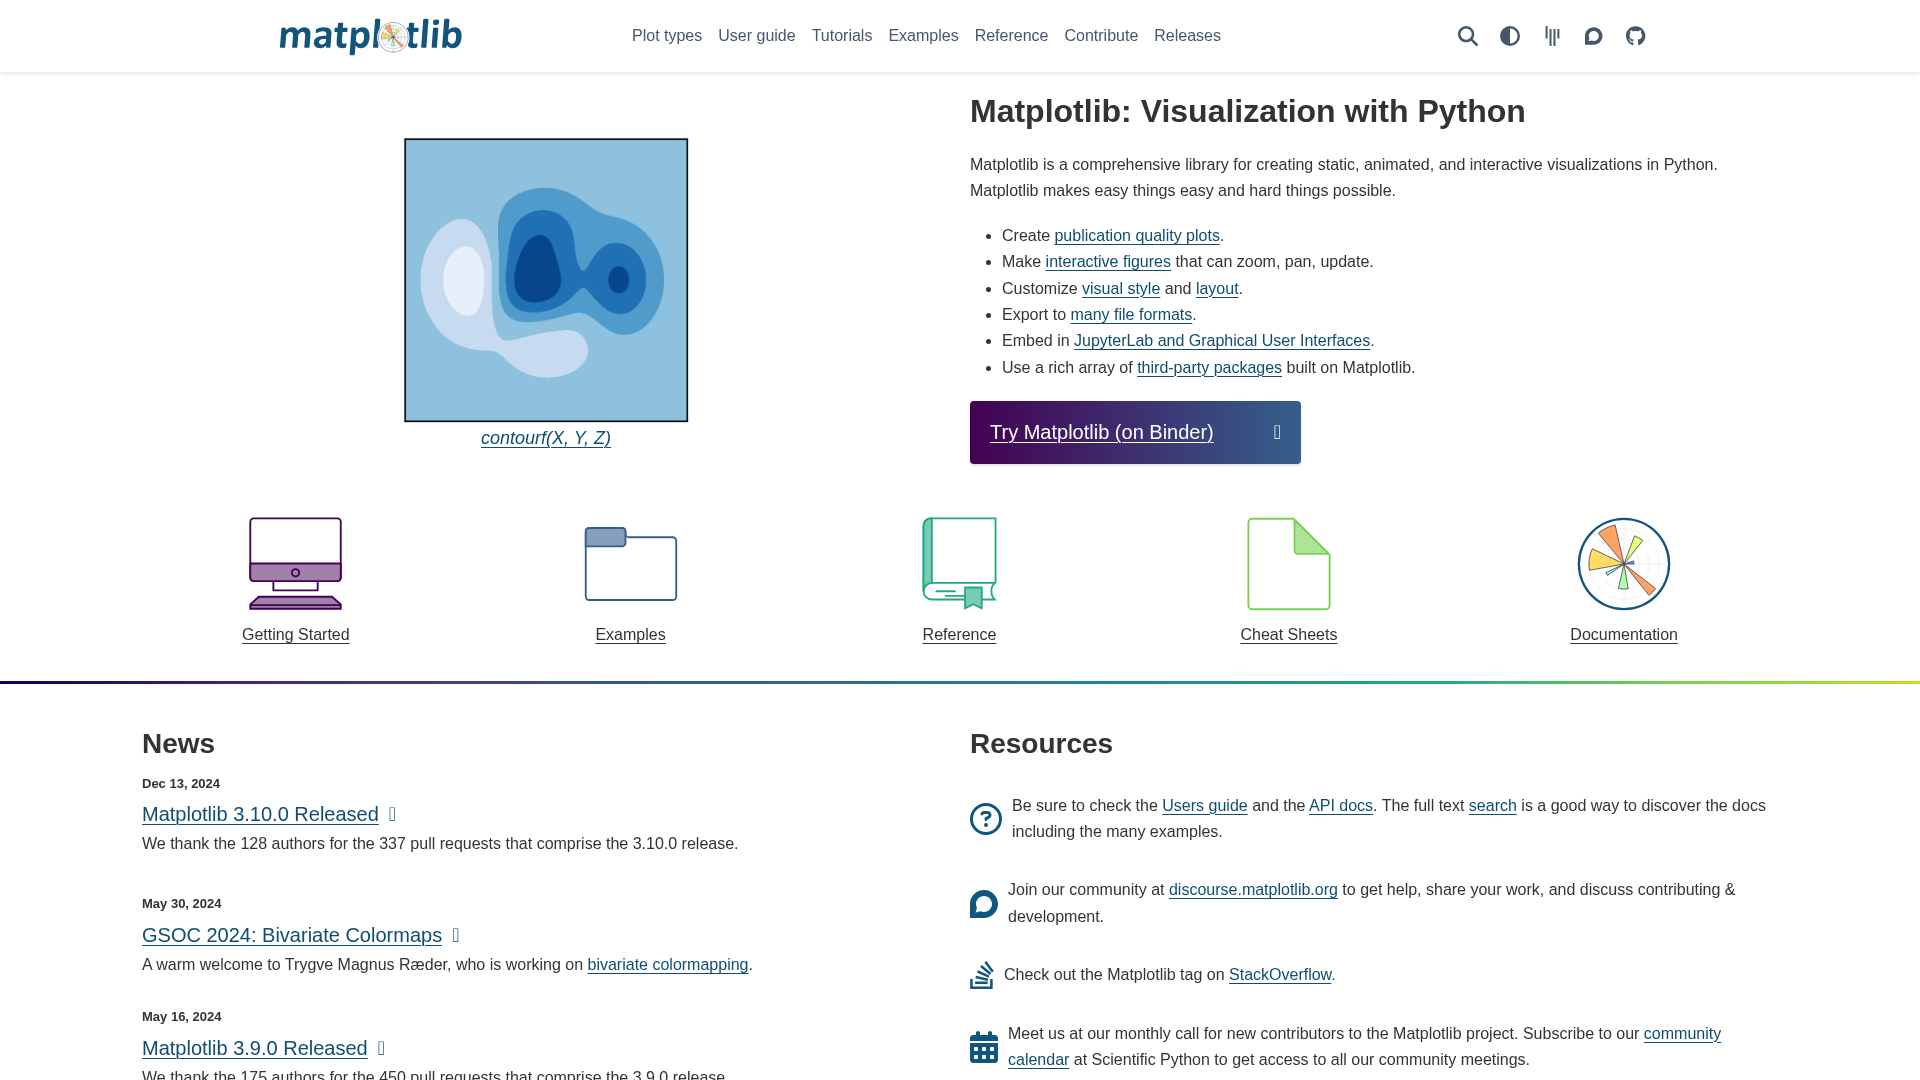Click the matplotlib logo to go home
This screenshot has height=1080, width=1920.
click(x=370, y=36)
